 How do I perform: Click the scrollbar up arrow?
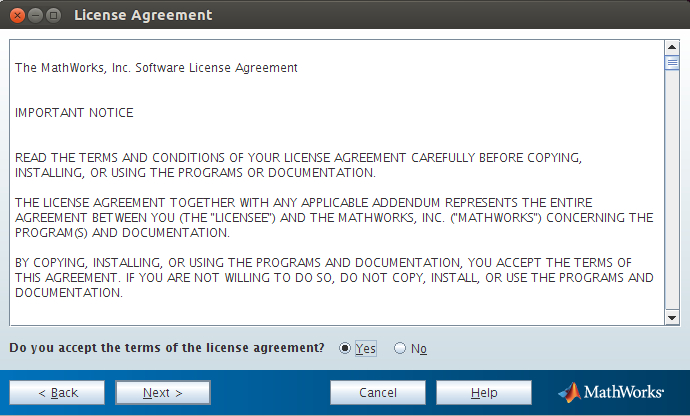pos(672,47)
